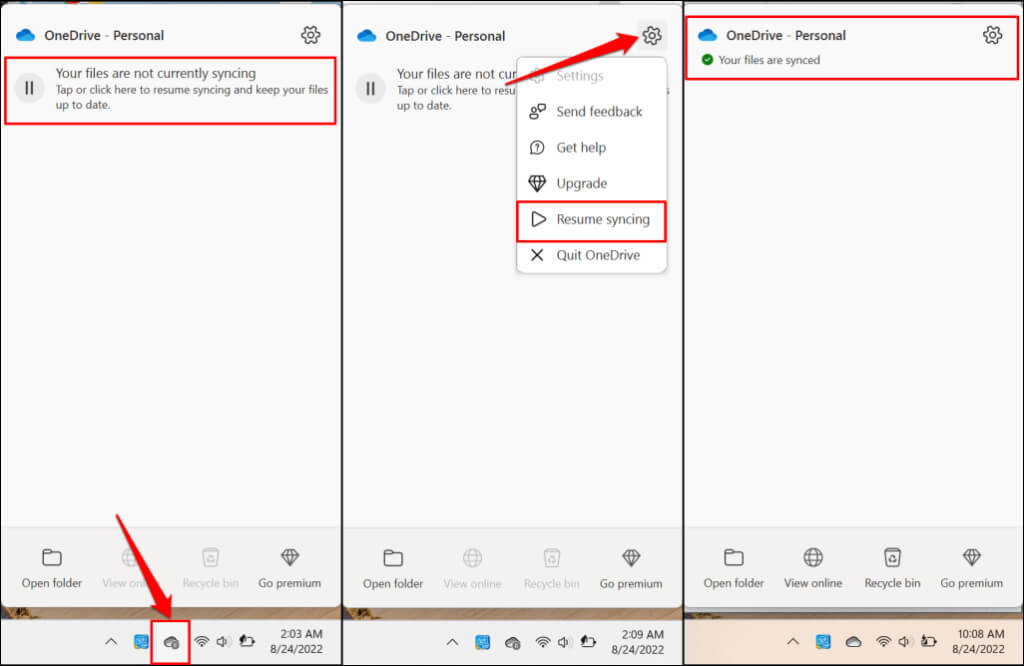Click the battery tray icon near 10:08 AM clock
Viewport: 1024px width, 666px height.
929,641
